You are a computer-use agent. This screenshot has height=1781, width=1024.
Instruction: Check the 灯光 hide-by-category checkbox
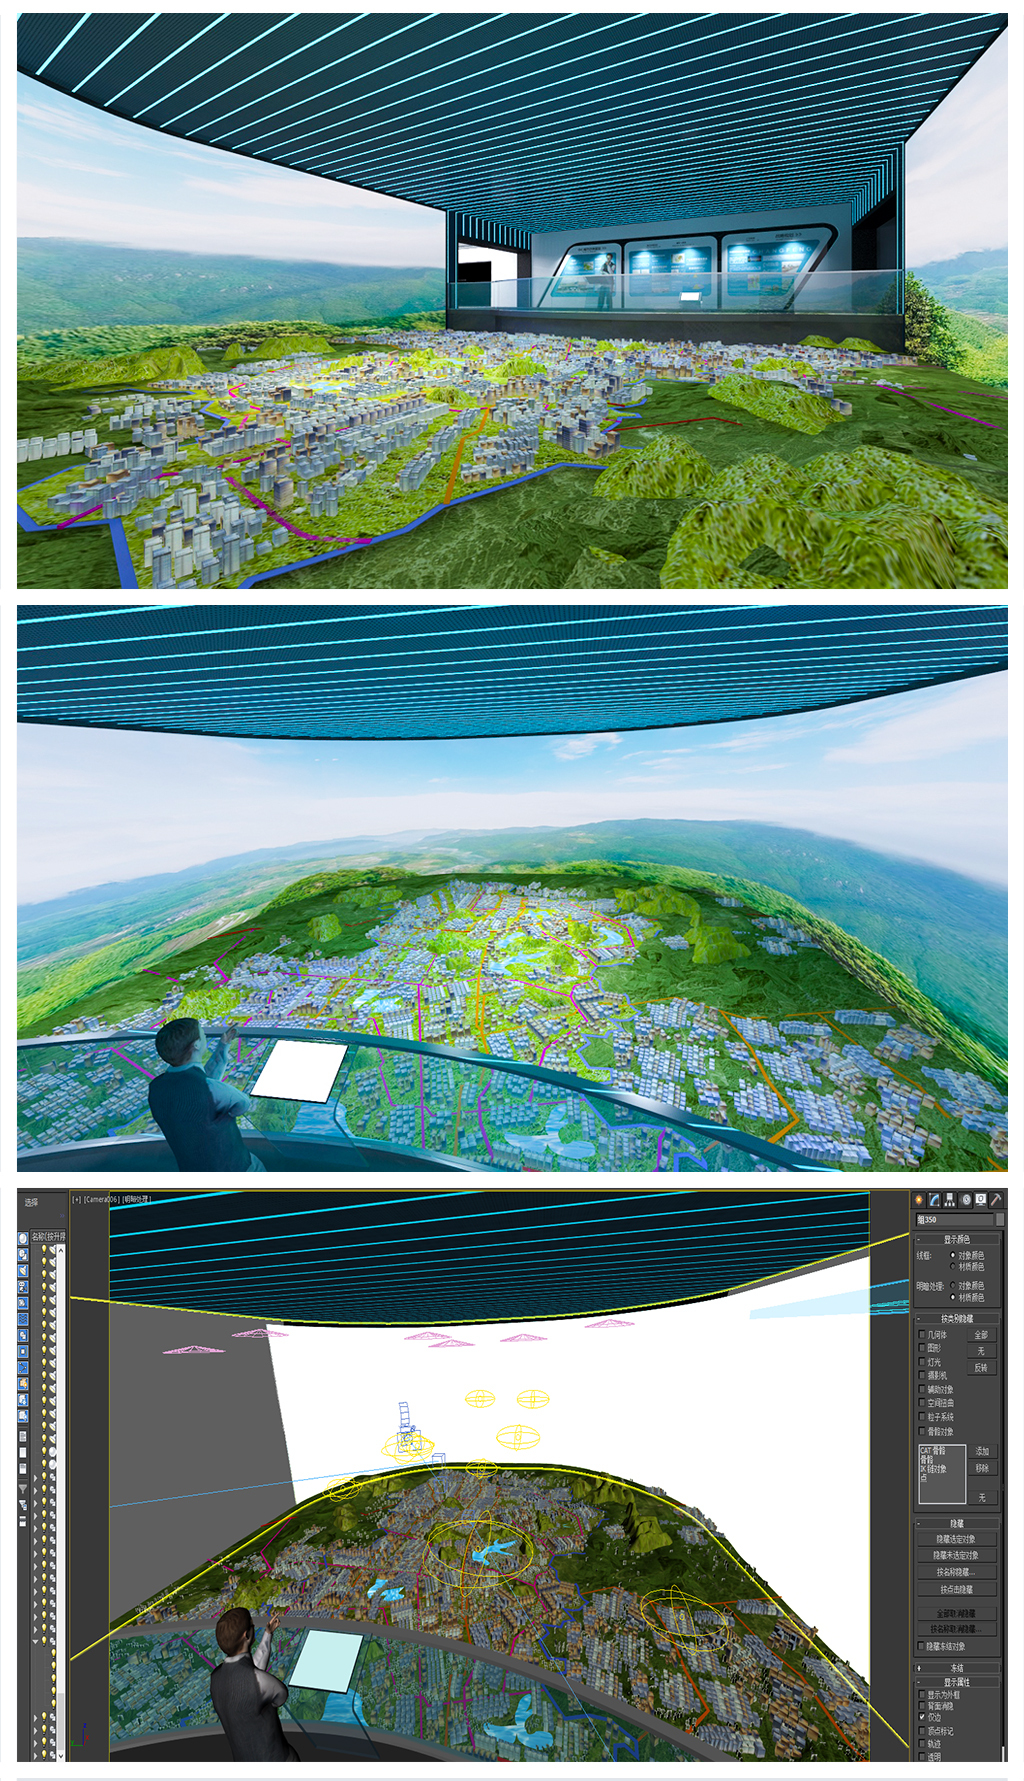pos(922,1362)
